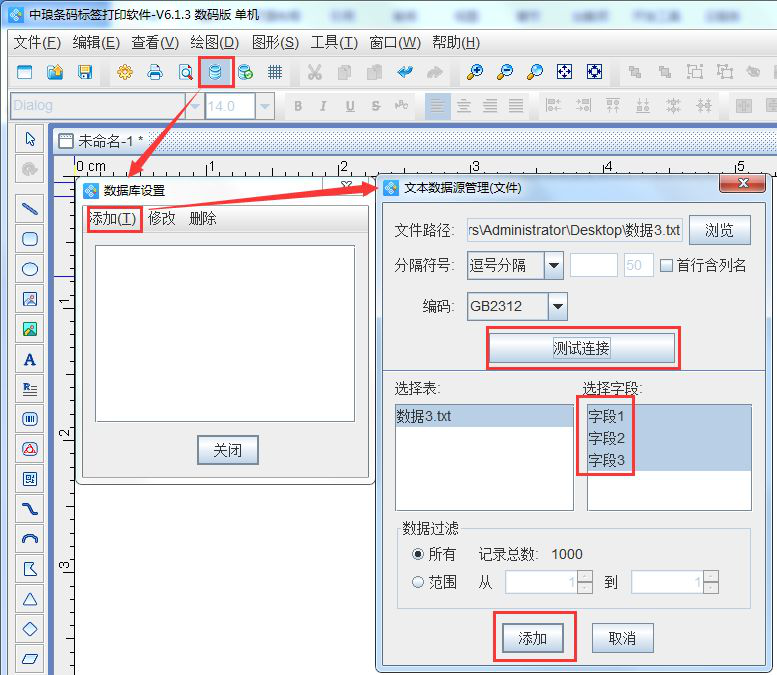Enable the 首行含列名 checkbox
This screenshot has width=777, height=675.
666,266
